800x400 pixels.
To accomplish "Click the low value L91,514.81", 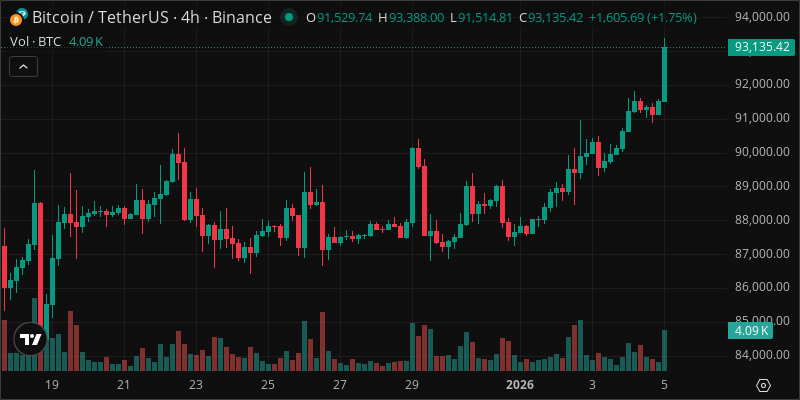I will pos(481,18).
